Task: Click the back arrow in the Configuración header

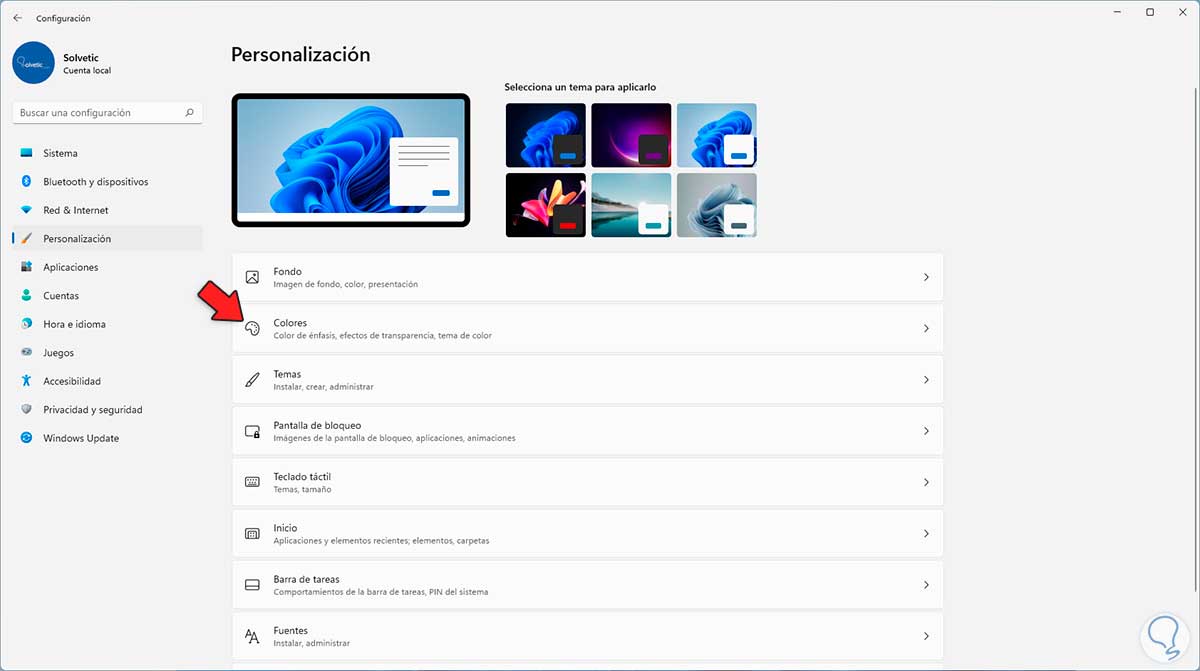Action: pyautogui.click(x=17, y=18)
